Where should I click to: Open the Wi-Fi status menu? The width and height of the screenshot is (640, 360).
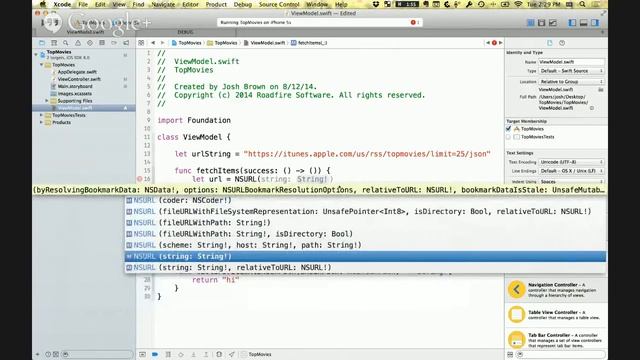point(518,4)
